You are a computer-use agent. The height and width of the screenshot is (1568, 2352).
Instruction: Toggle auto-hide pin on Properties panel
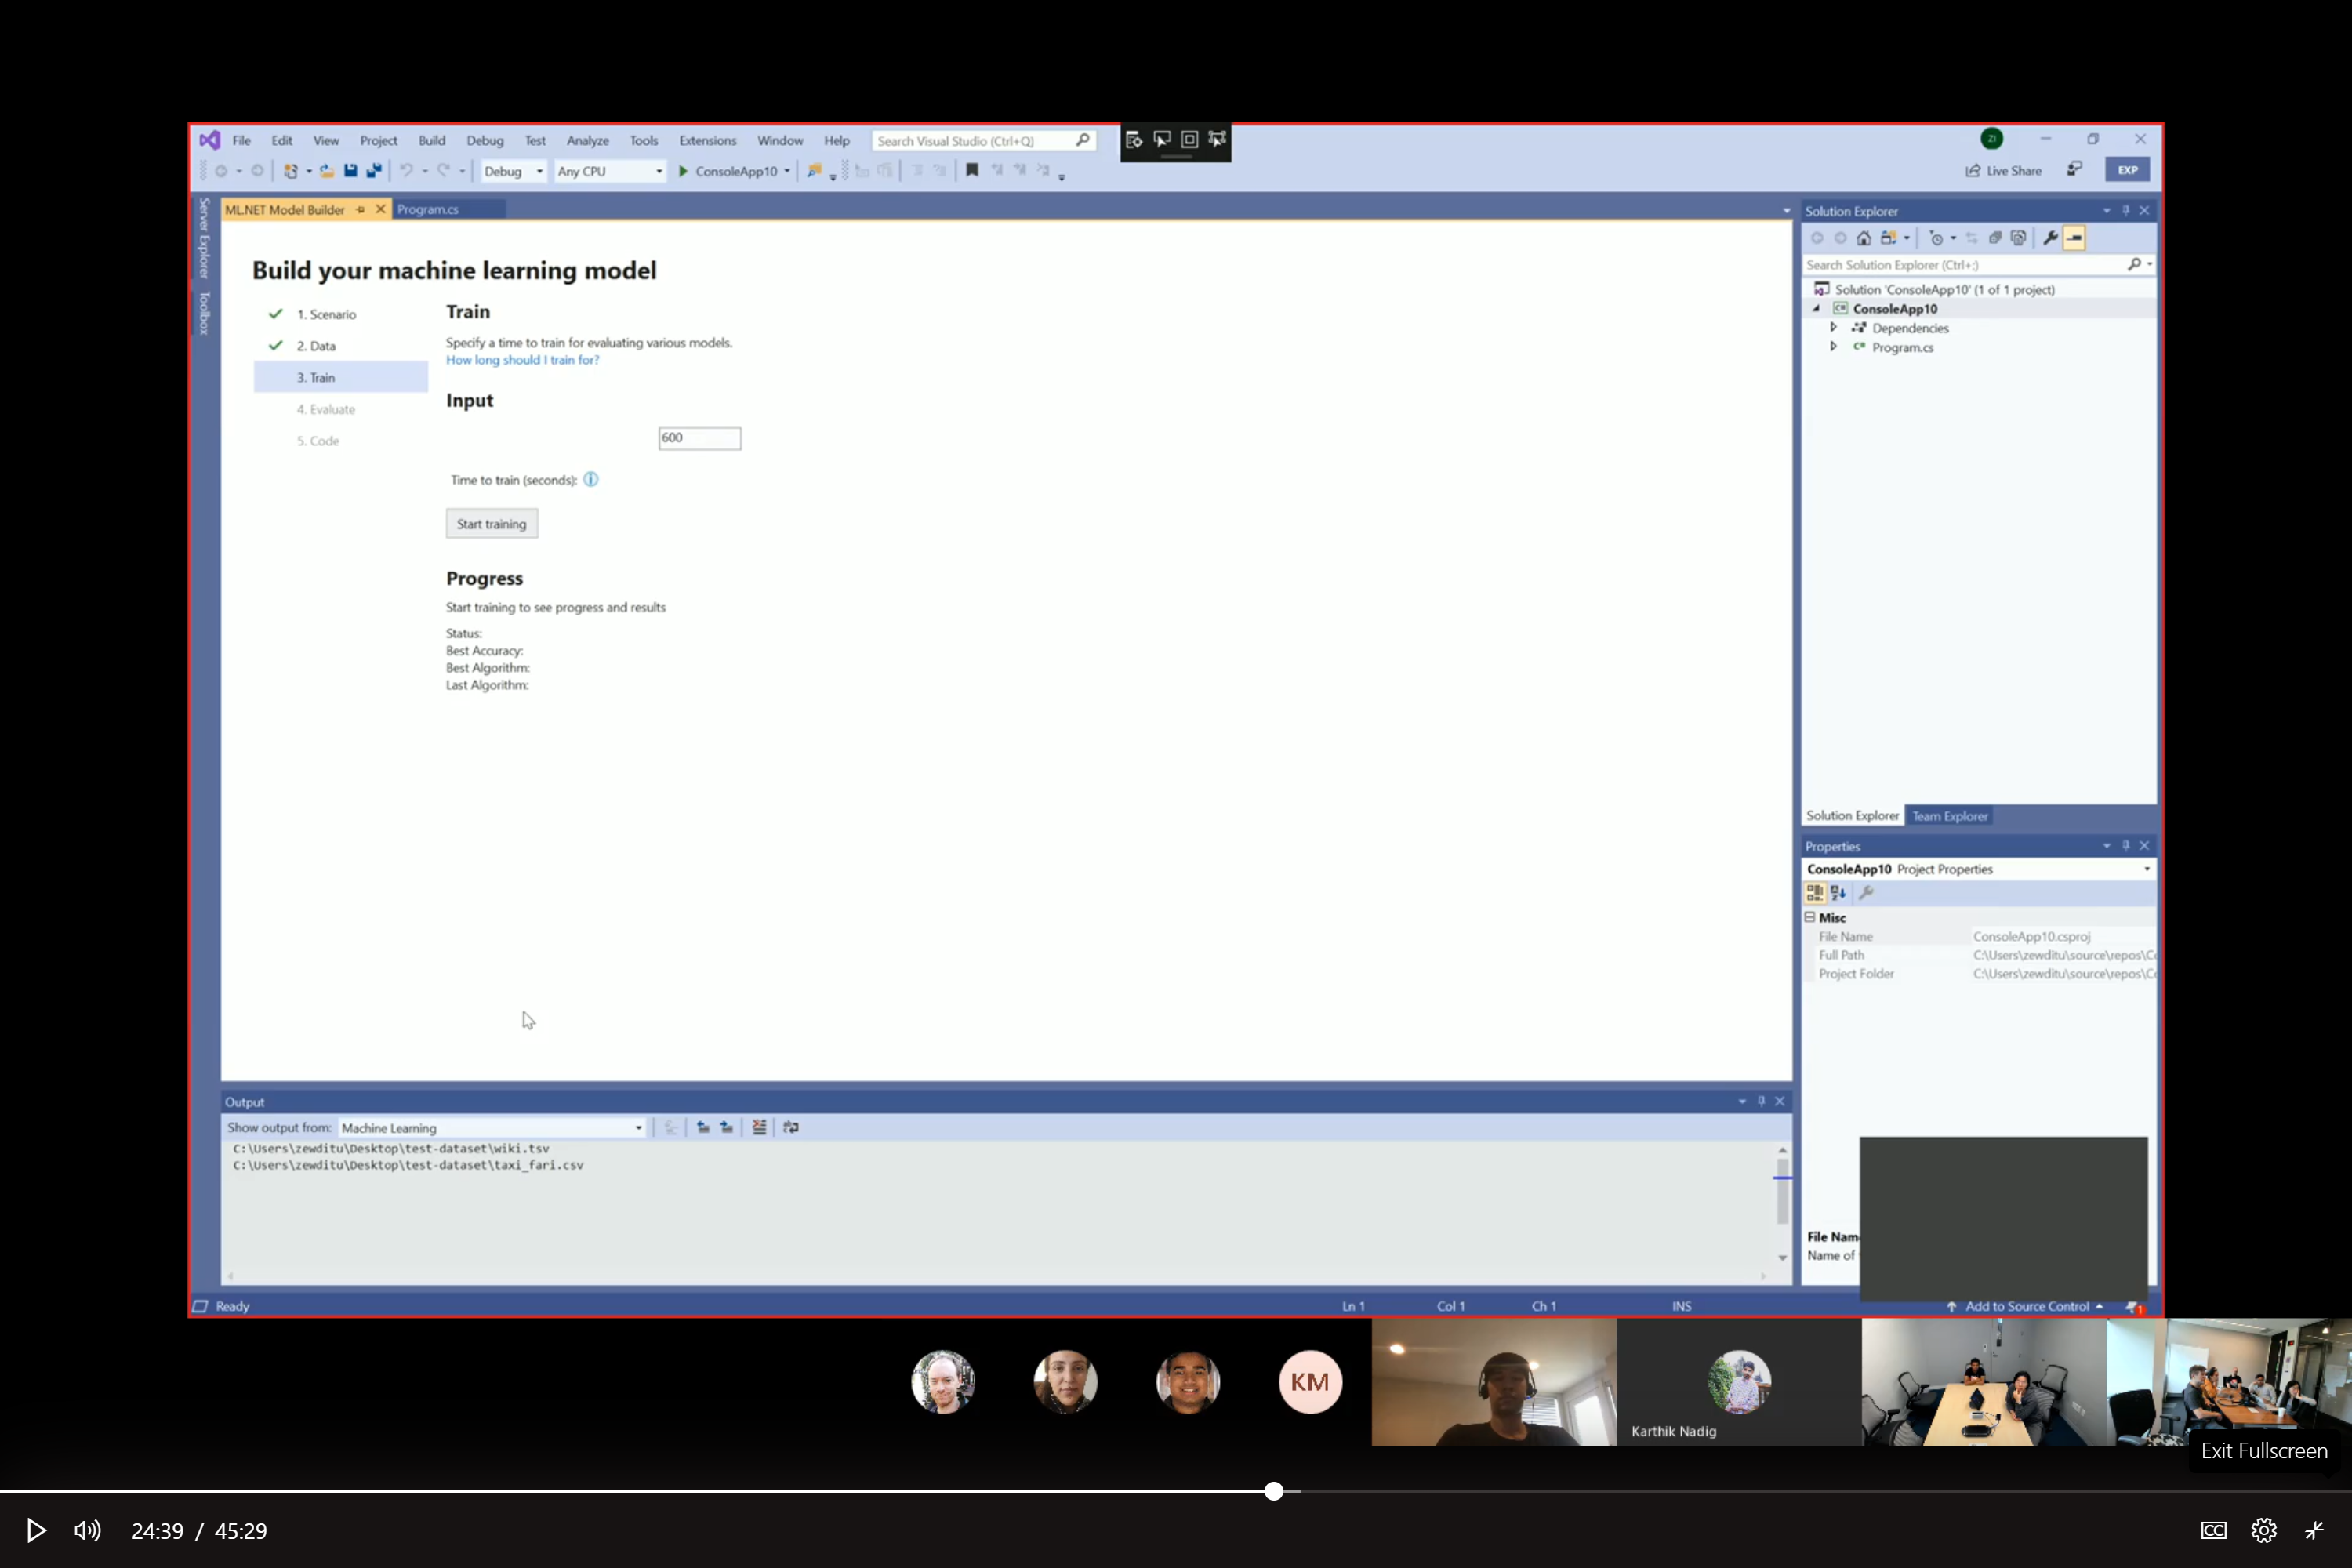2126,845
